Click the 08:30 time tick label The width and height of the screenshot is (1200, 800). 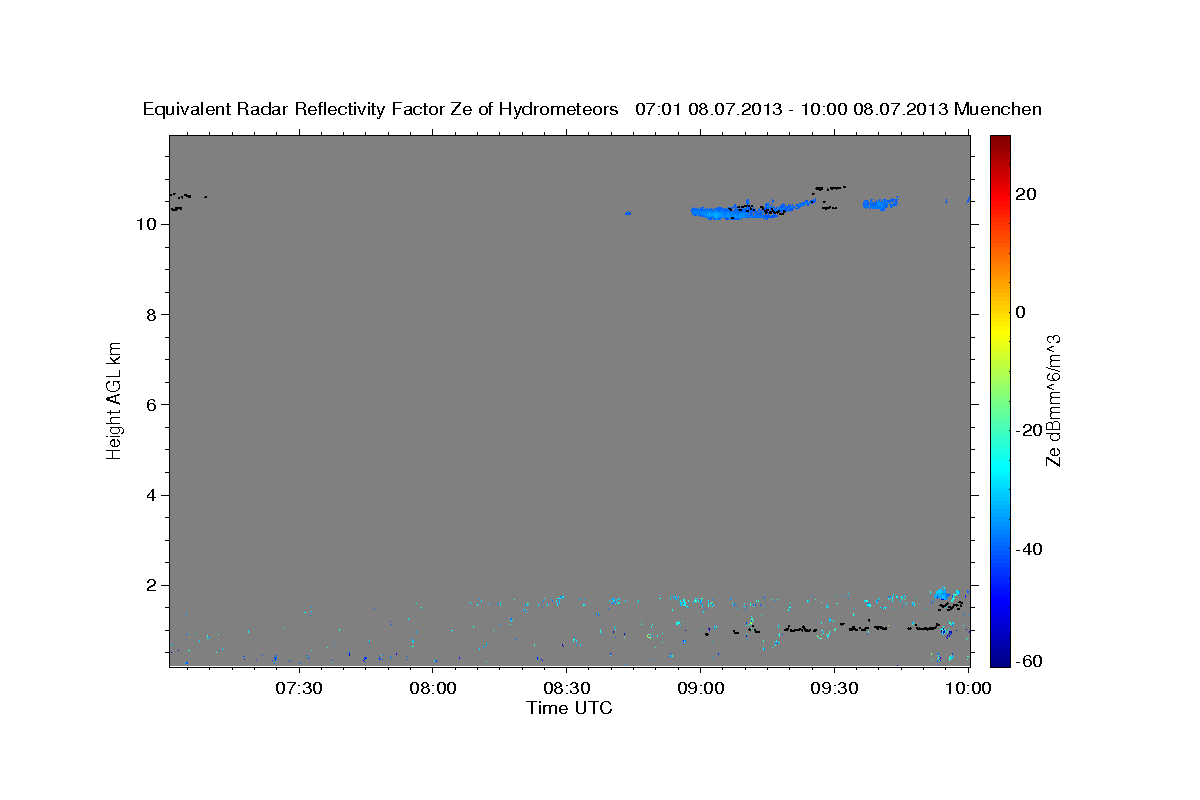click(567, 688)
